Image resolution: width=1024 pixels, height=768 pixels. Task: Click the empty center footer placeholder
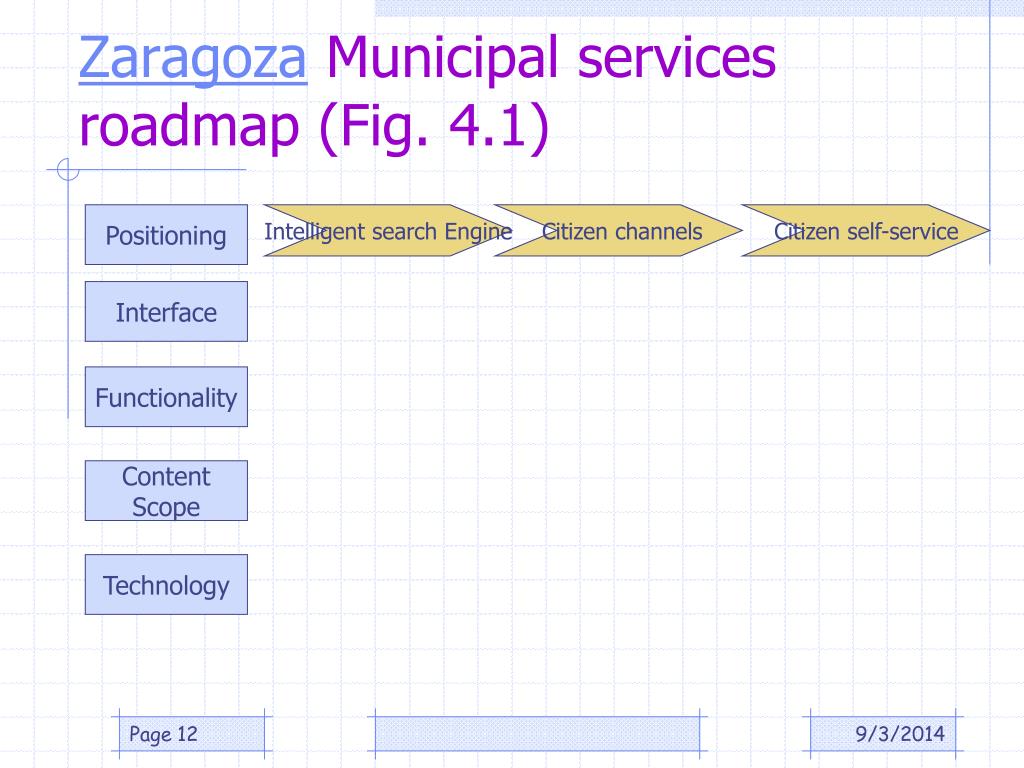(x=537, y=734)
